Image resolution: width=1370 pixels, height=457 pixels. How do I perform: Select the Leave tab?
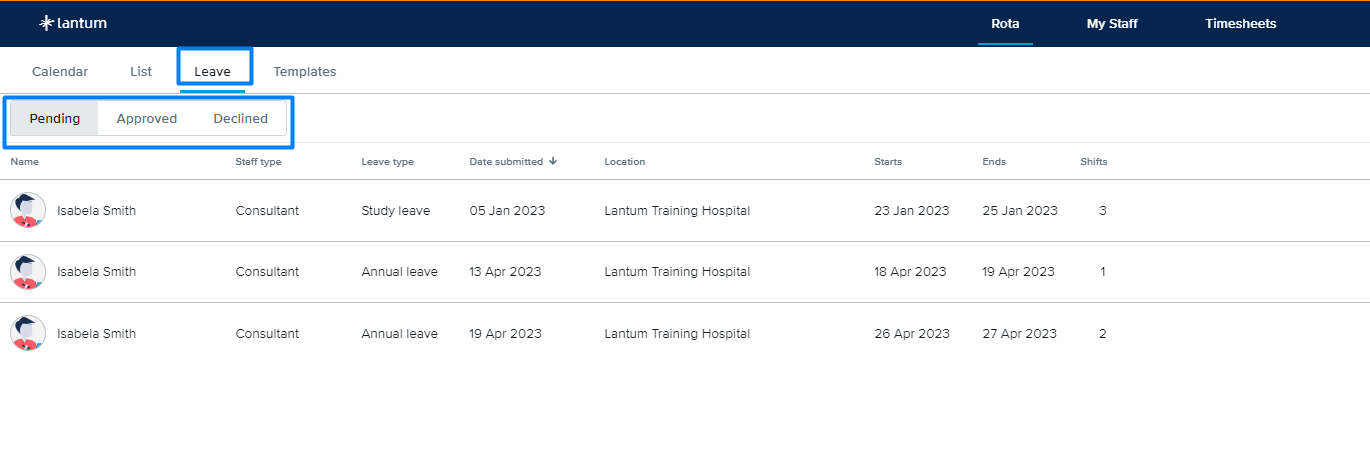[x=213, y=71]
